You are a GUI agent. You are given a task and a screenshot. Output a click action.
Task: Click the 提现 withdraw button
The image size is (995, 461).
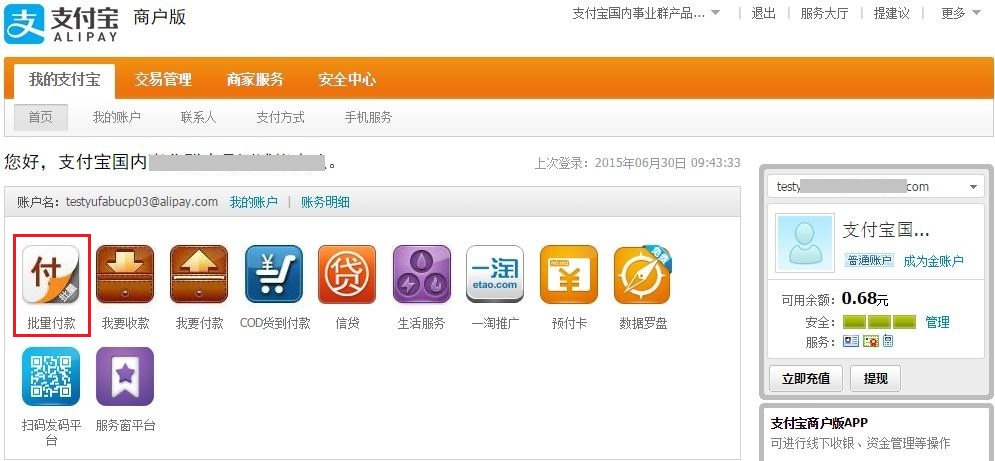875,378
